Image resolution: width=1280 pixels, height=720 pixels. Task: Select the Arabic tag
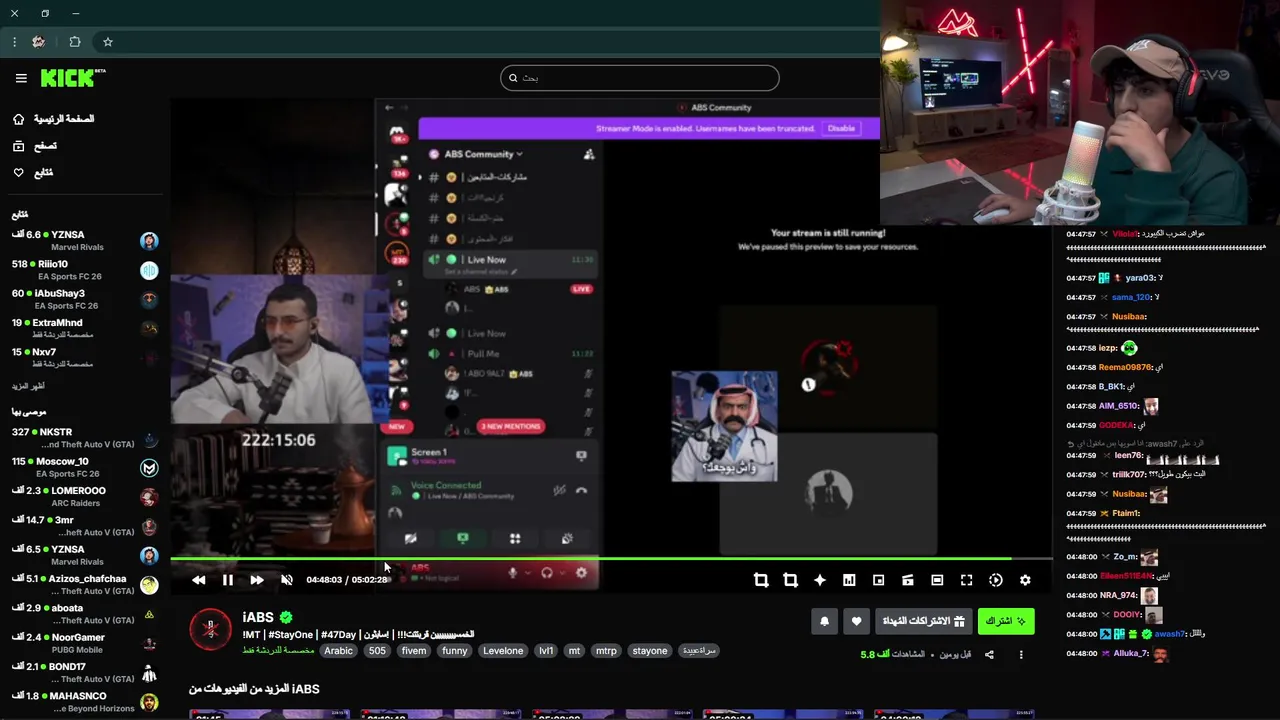tap(338, 651)
